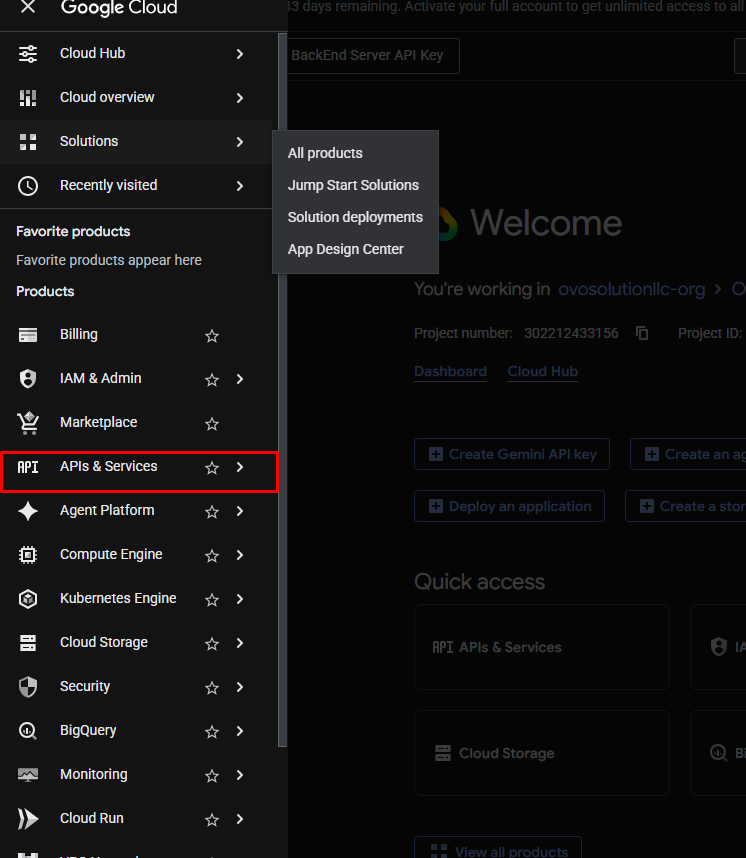This screenshot has height=858, width=746.
Task: Expand the Monitoring submenu chevron
Action: tap(240, 775)
